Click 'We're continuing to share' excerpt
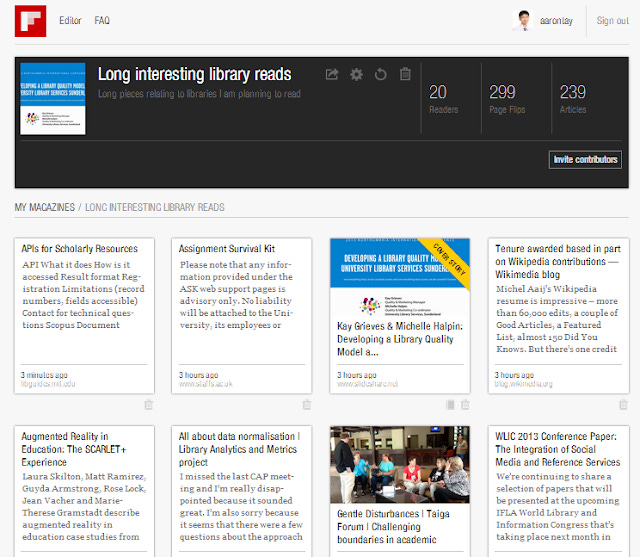The image size is (640, 557). click(x=558, y=506)
